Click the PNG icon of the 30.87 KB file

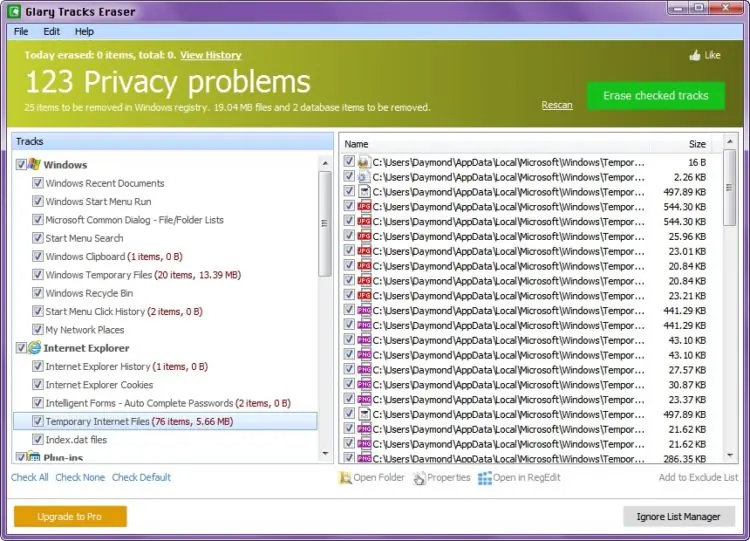[364, 385]
